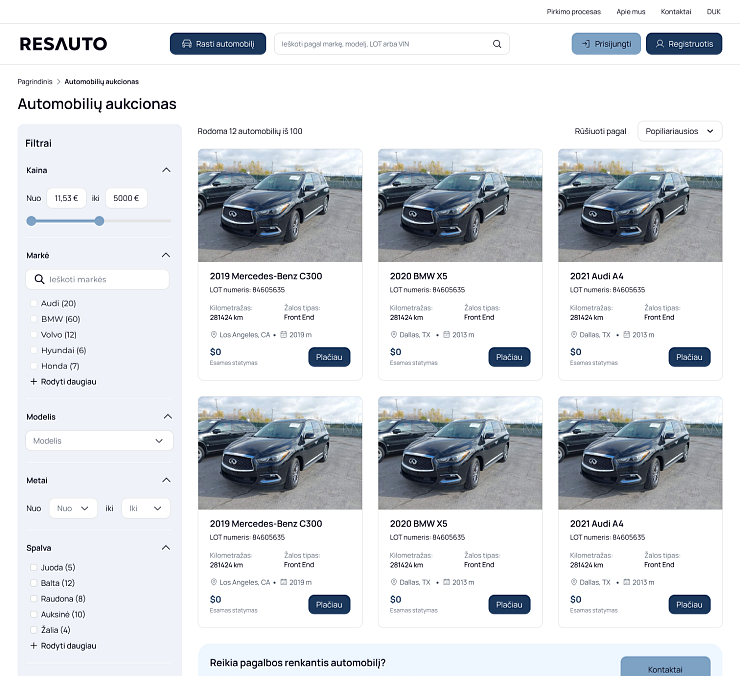Click the bottom 2019 Mercedes-Benz C300 title
Image resolution: width=740 pixels, height=676 pixels.
[x=266, y=524]
